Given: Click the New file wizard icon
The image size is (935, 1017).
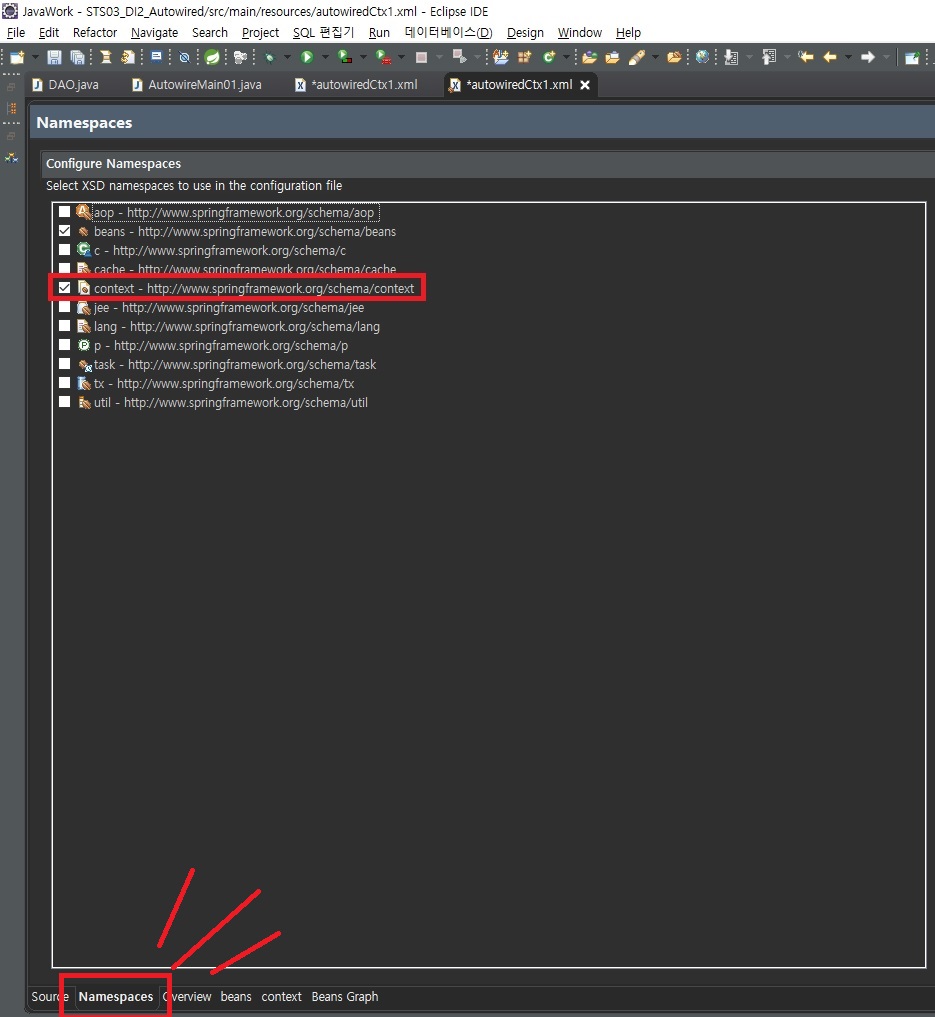Looking at the screenshot, I should point(17,57).
